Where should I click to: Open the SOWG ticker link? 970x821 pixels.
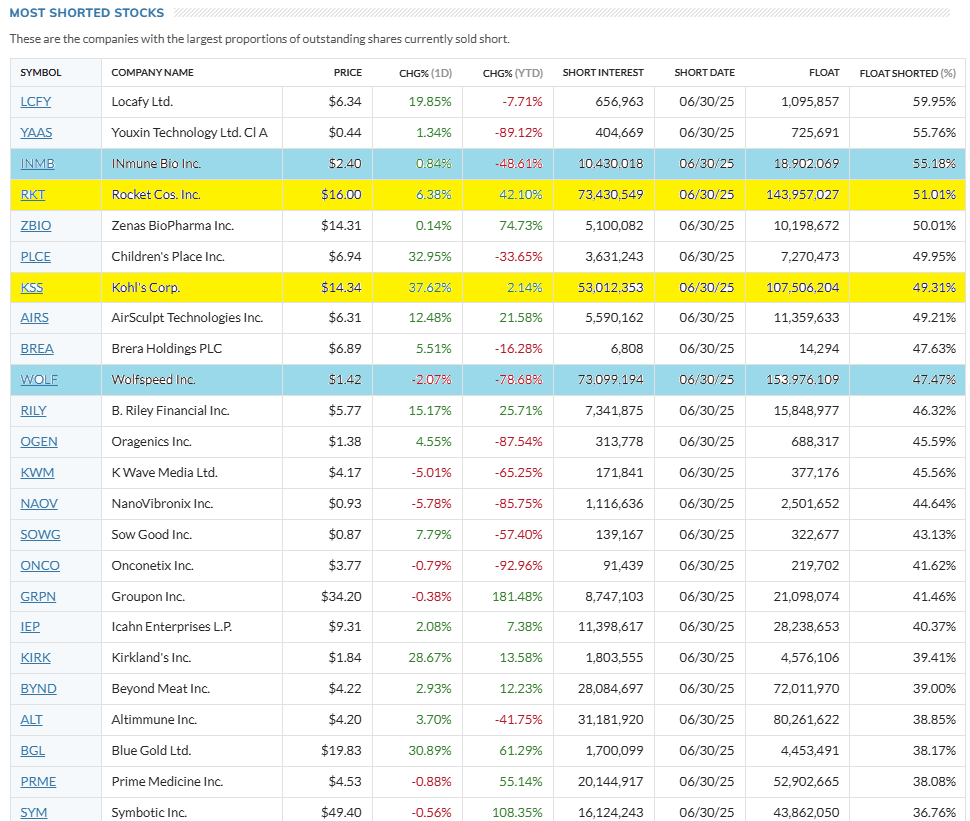pos(40,534)
